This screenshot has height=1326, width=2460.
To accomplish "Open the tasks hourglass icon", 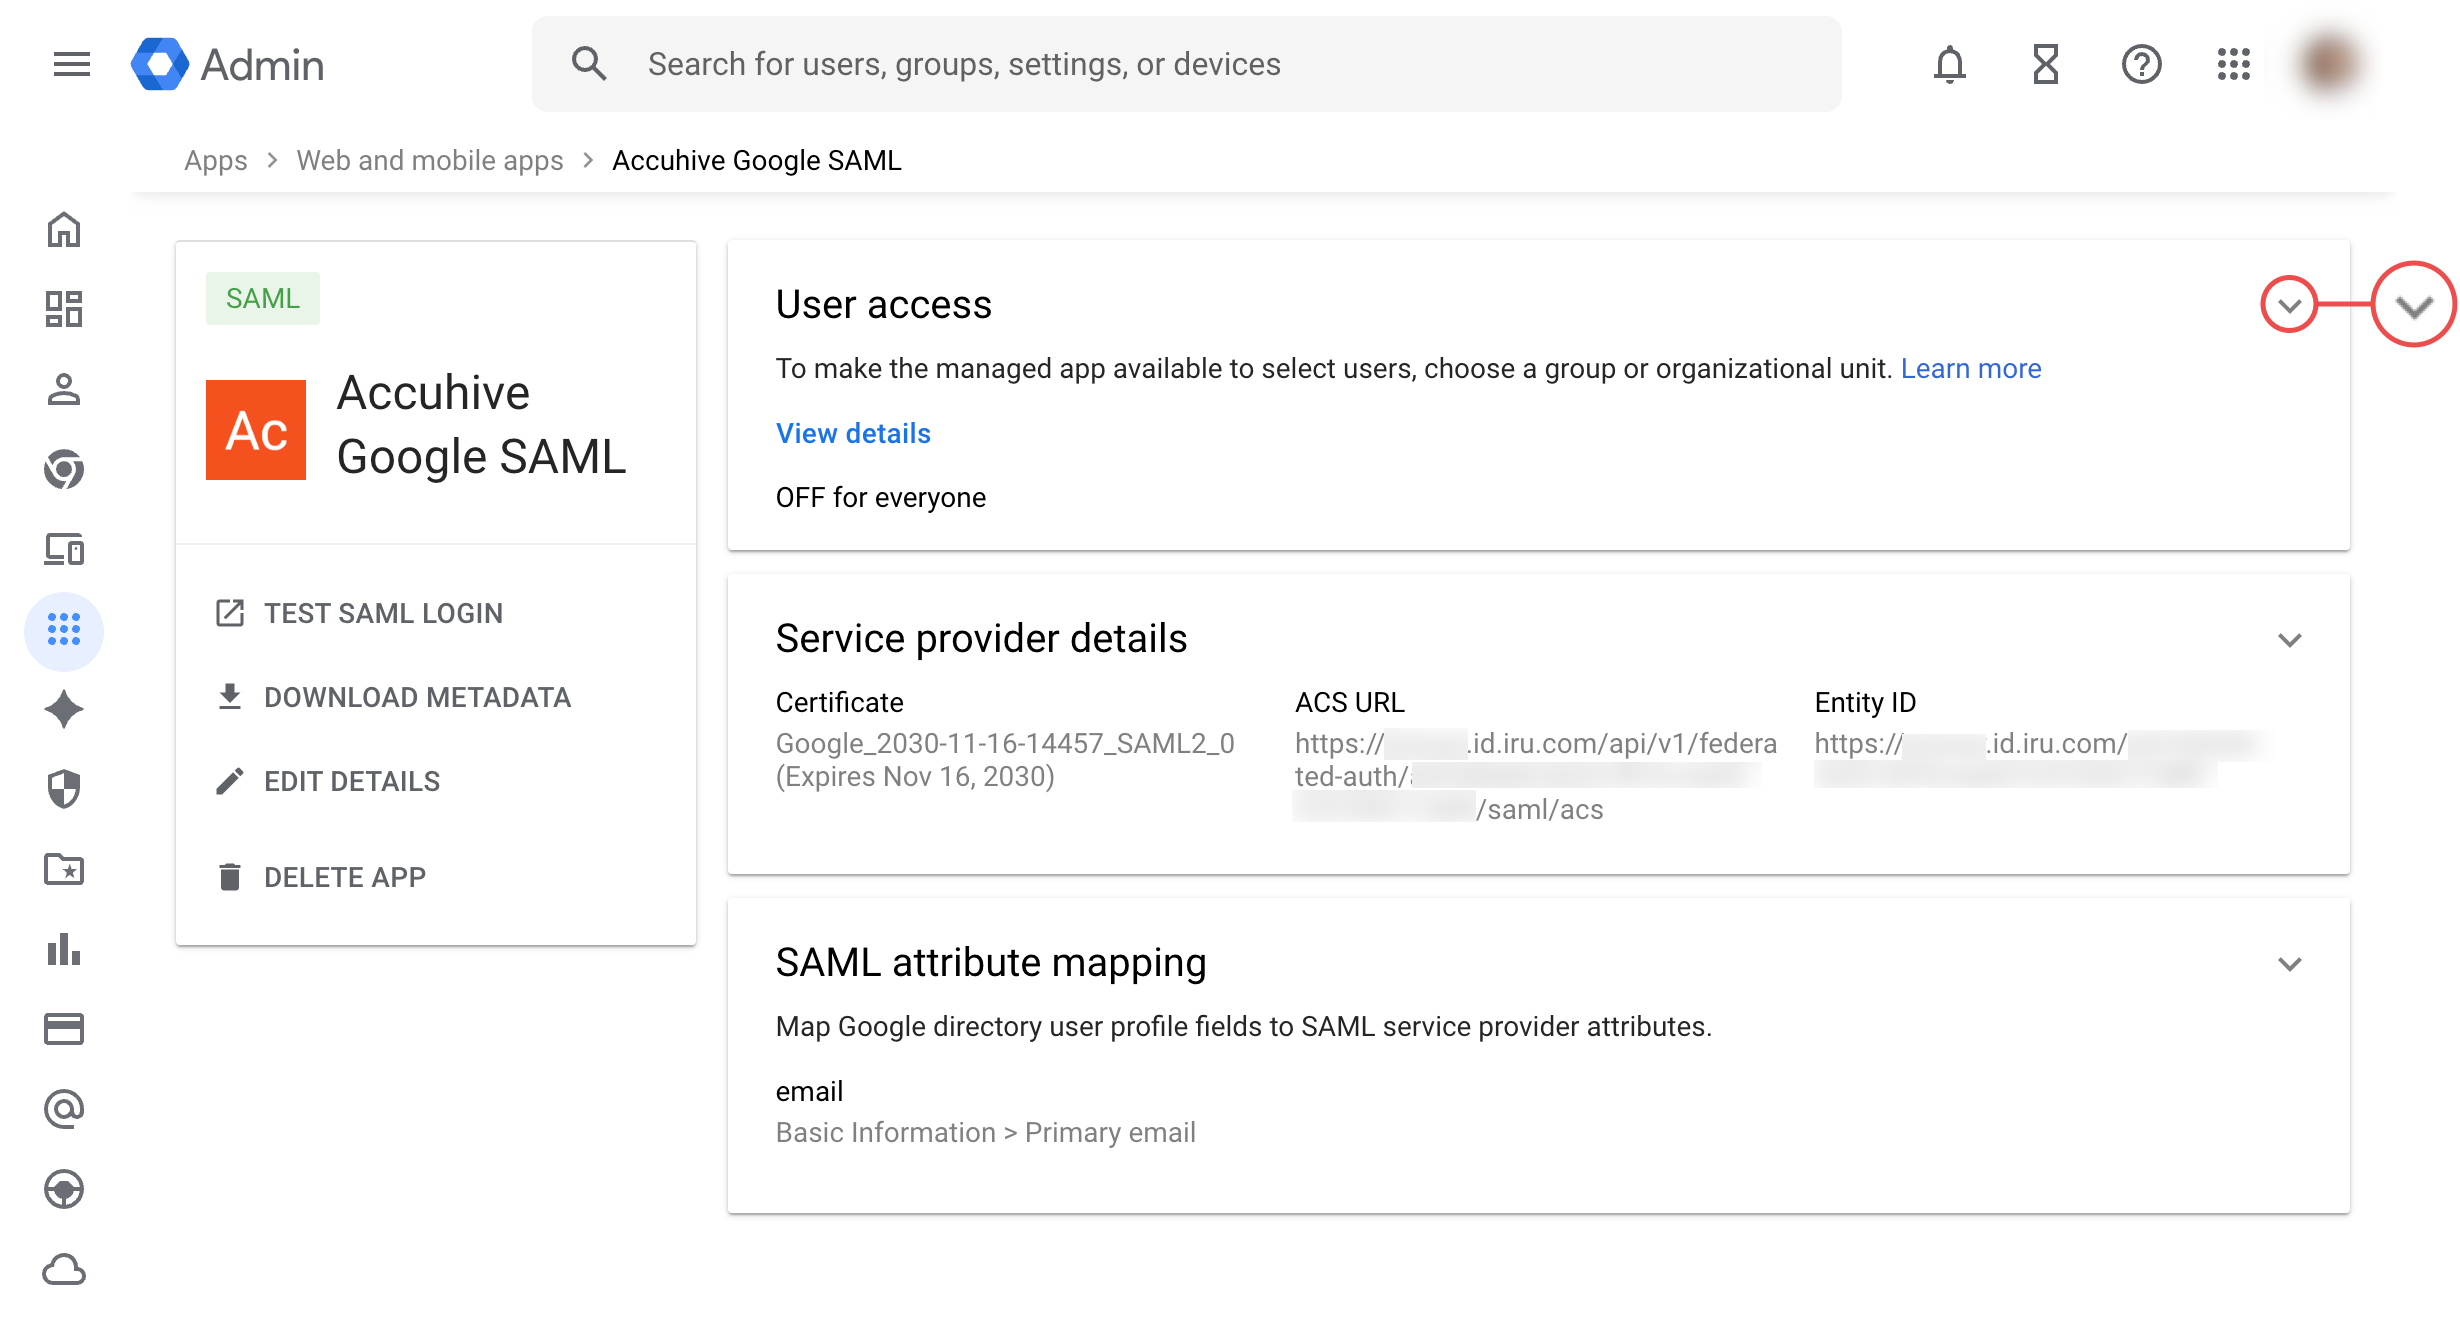I will (x=2045, y=65).
